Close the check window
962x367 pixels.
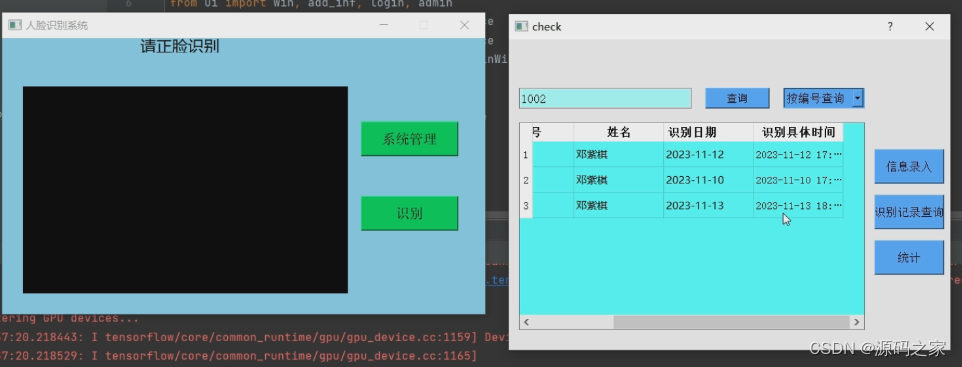929,26
